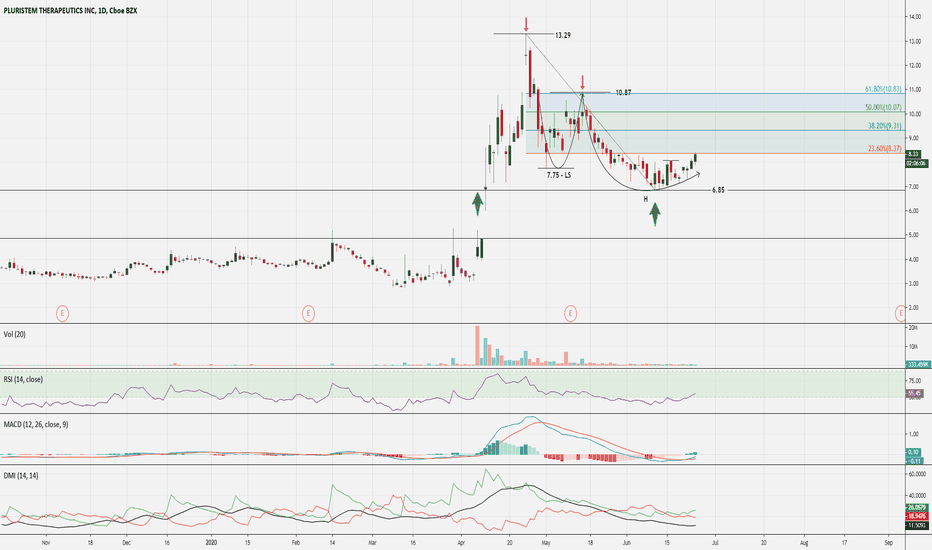The width and height of the screenshot is (932, 550).
Task: Click the bar countdown timer 02:06:06
Action: [x=915, y=162]
